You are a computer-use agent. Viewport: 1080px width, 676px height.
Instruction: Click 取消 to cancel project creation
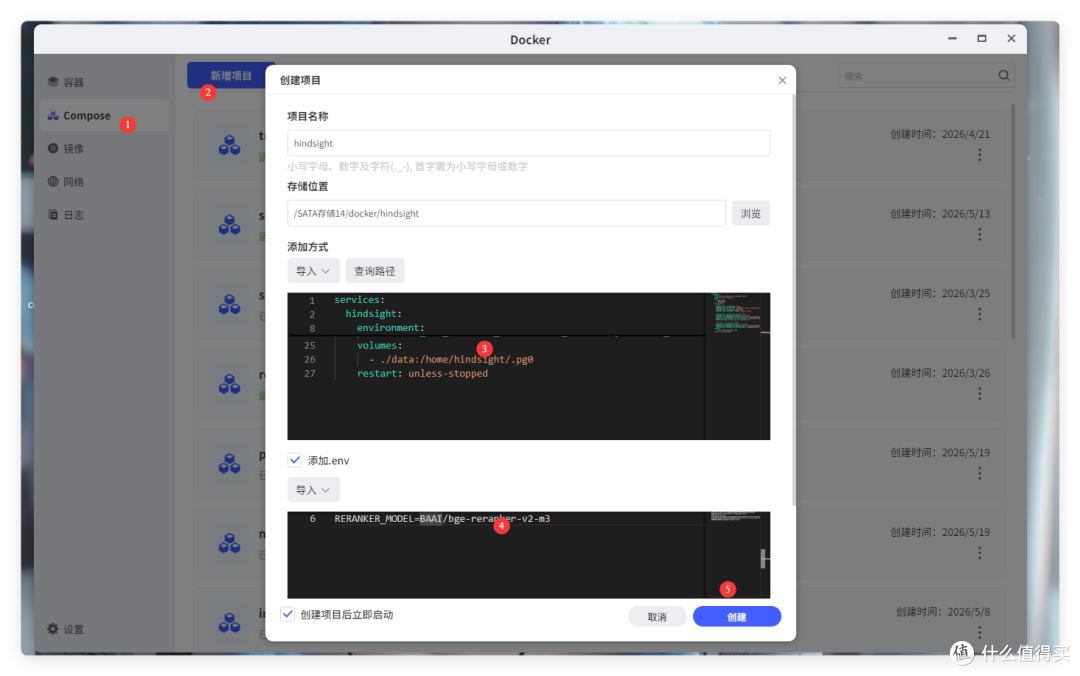[657, 617]
